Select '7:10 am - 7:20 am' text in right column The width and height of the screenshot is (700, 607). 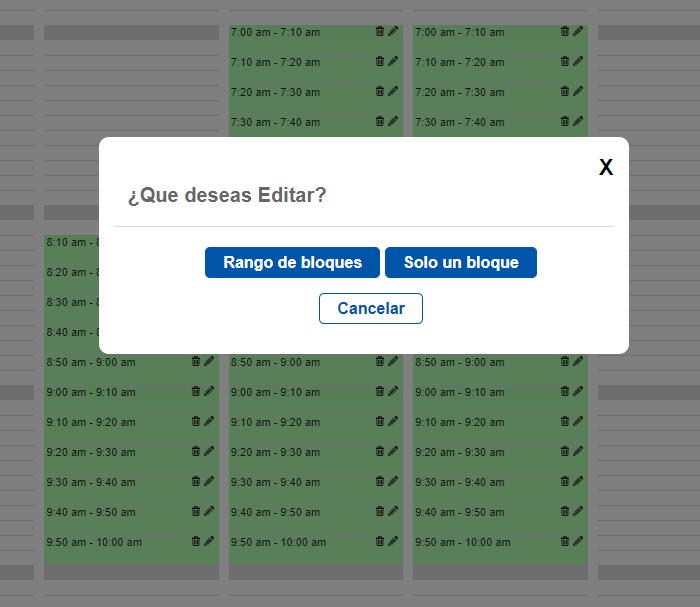point(460,62)
